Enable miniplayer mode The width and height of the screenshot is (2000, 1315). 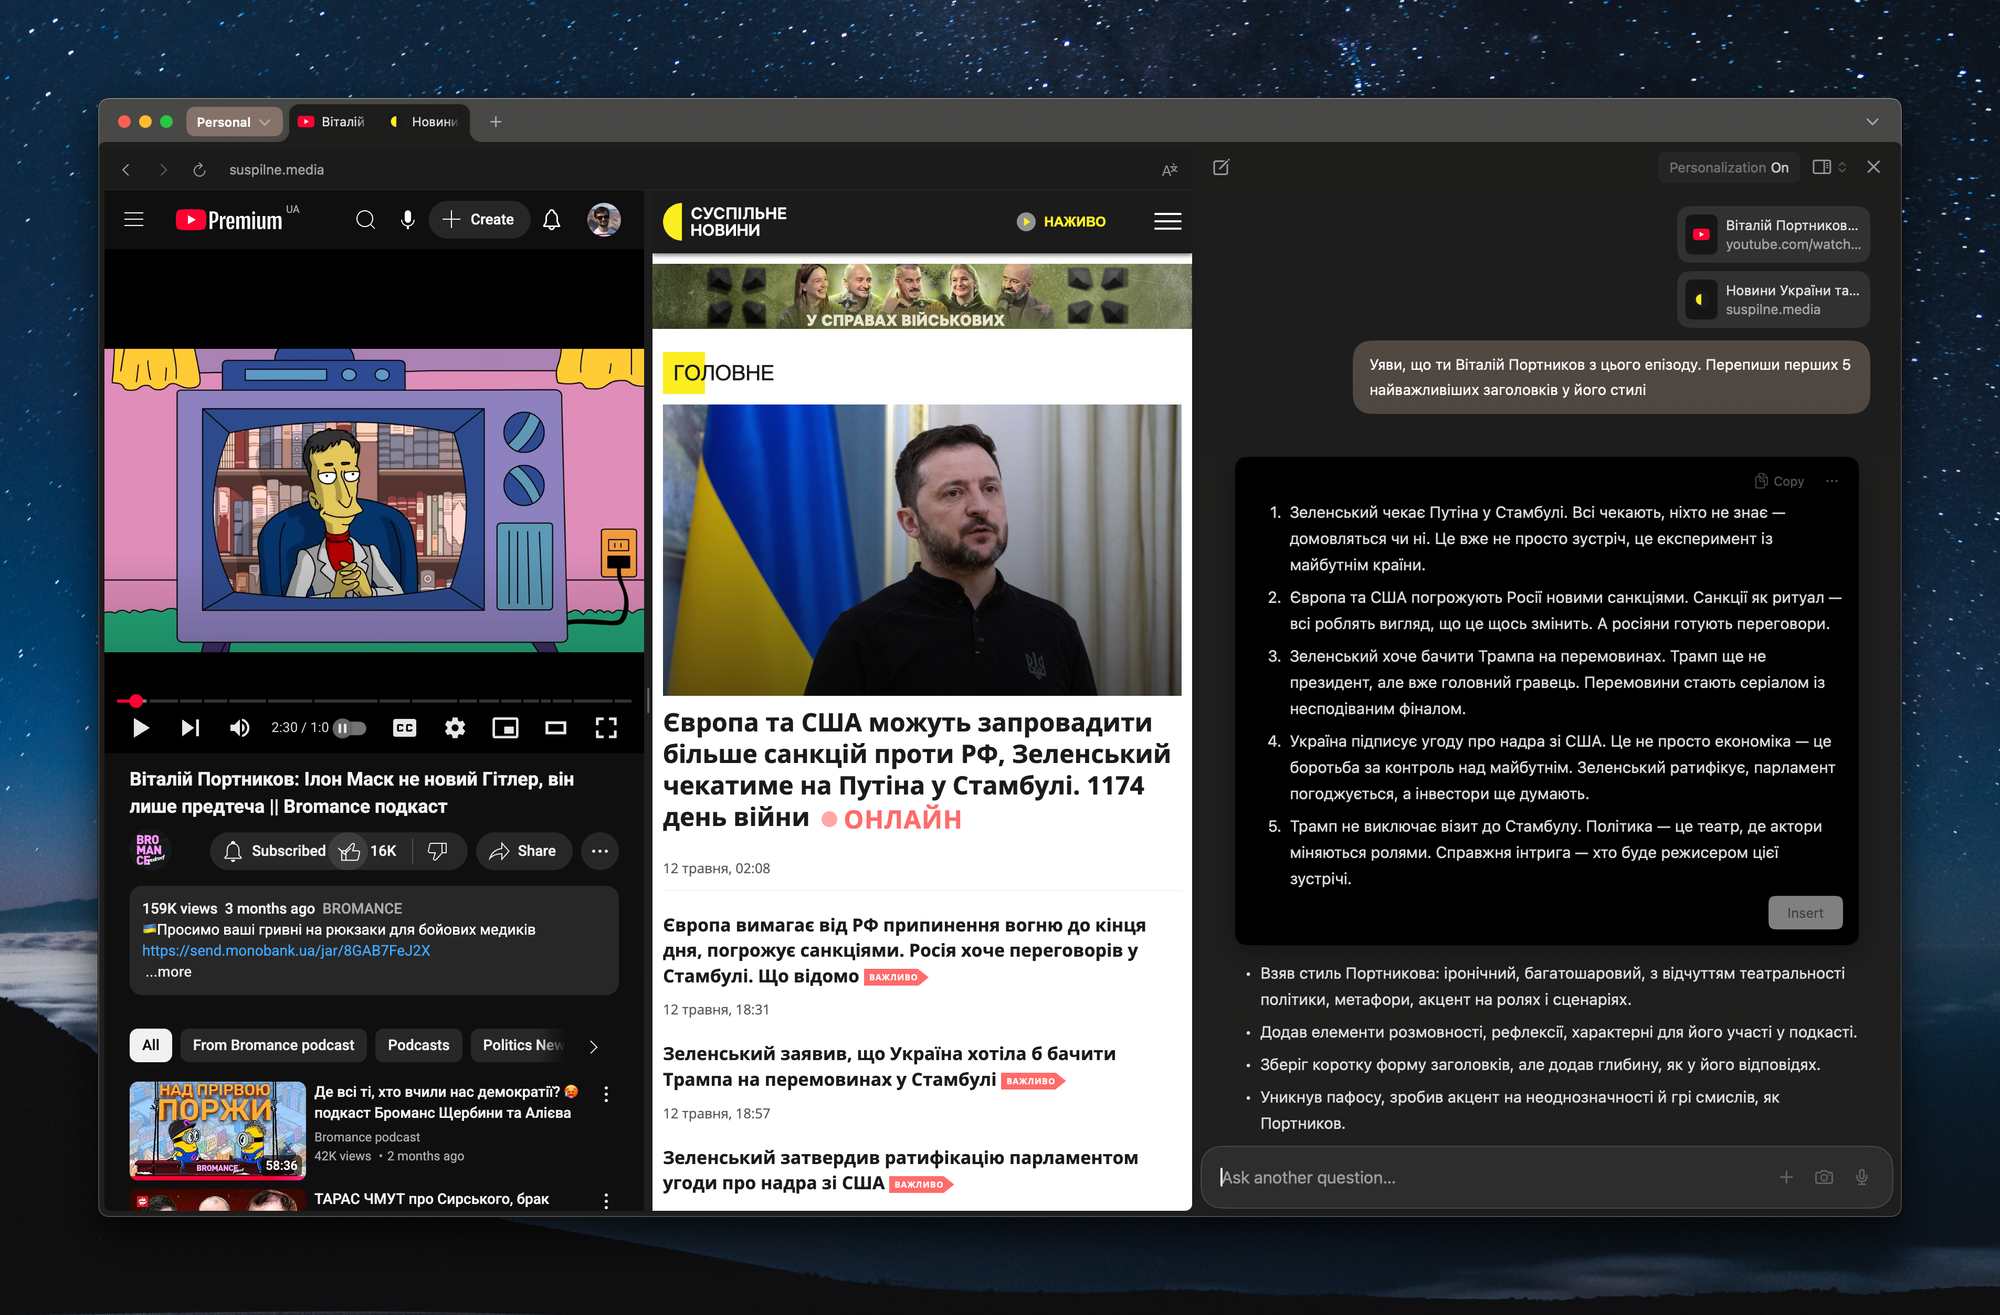pos(506,728)
